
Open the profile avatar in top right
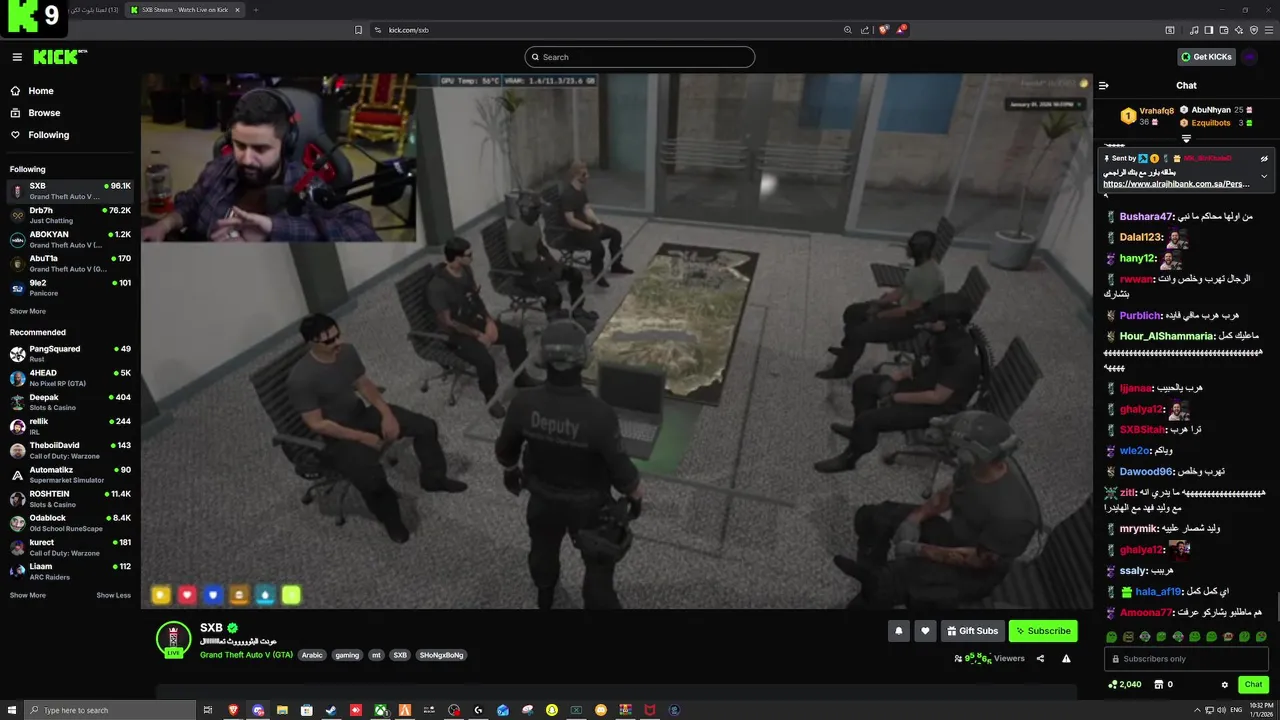pyautogui.click(x=1250, y=57)
